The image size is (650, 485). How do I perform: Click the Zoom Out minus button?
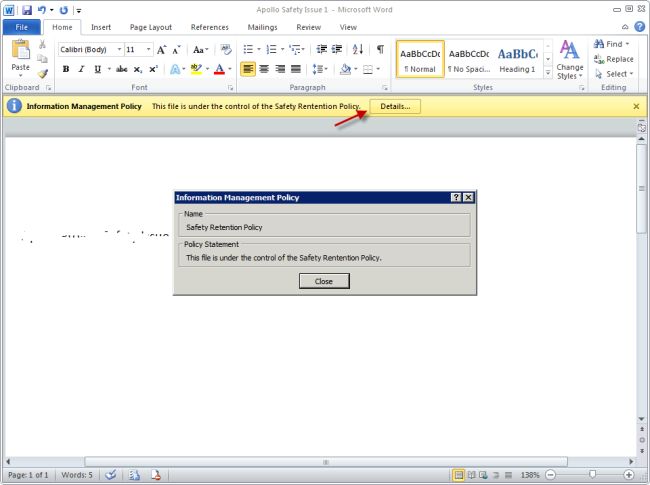pyautogui.click(x=550, y=475)
